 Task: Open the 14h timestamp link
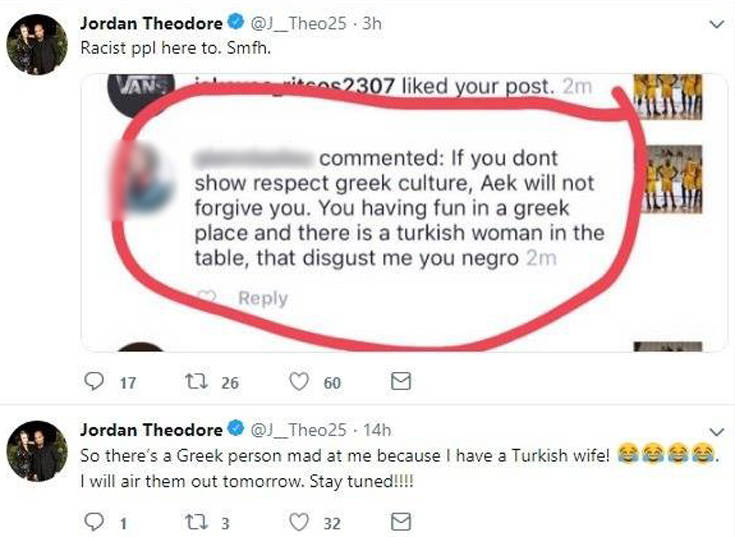pyautogui.click(x=377, y=430)
